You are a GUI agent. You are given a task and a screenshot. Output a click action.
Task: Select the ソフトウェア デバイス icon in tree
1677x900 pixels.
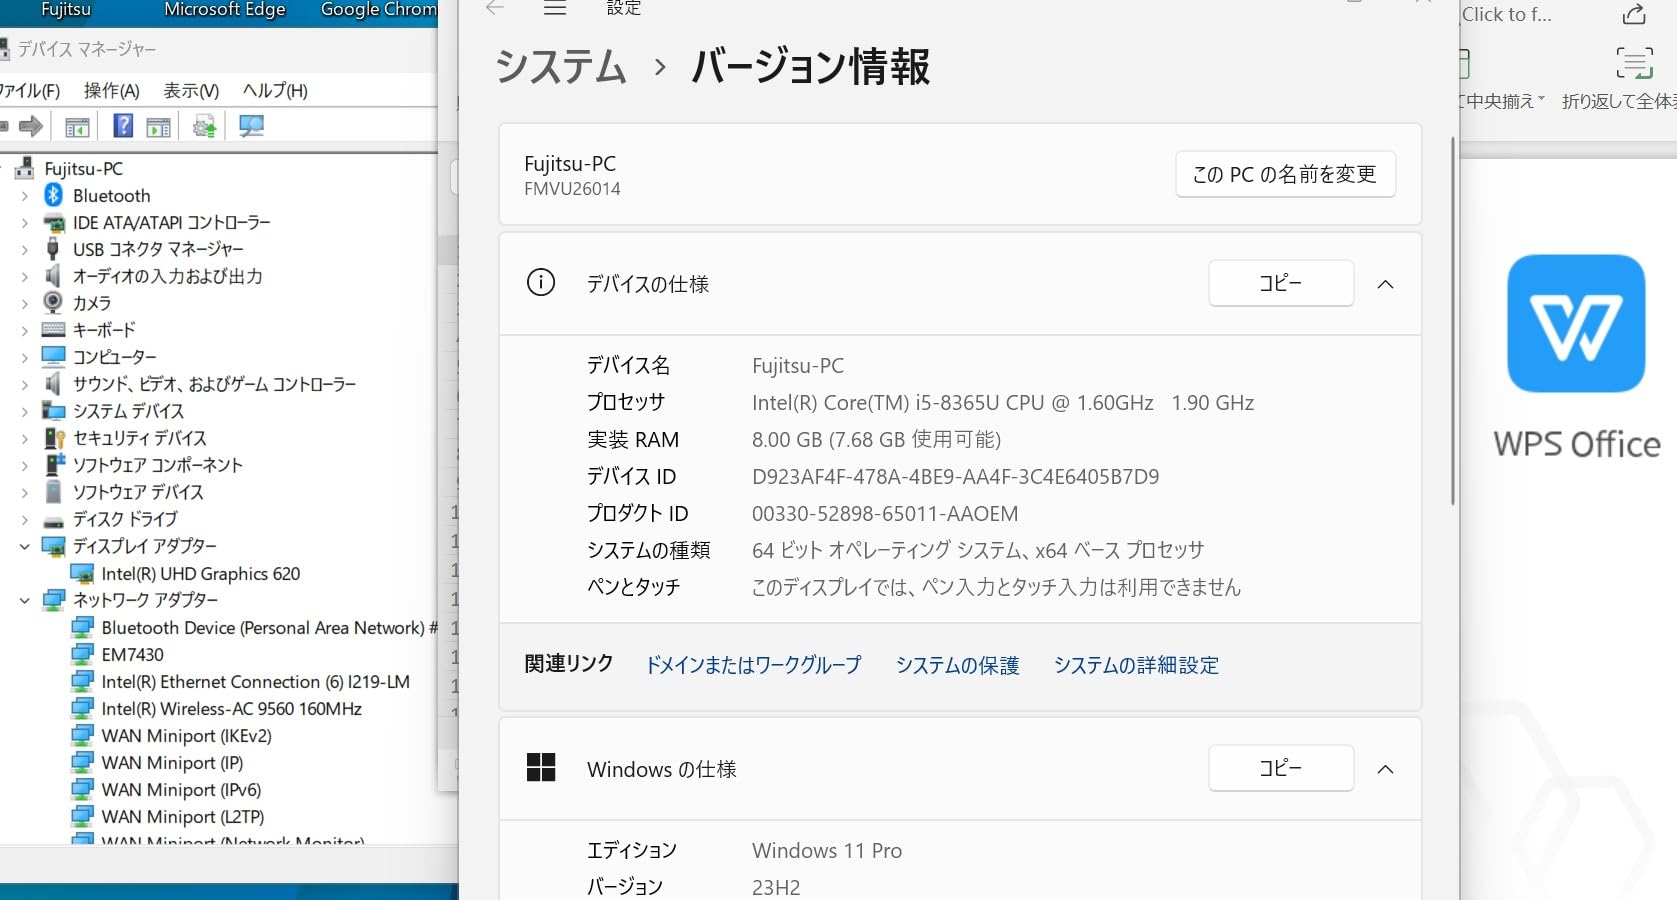(55, 492)
